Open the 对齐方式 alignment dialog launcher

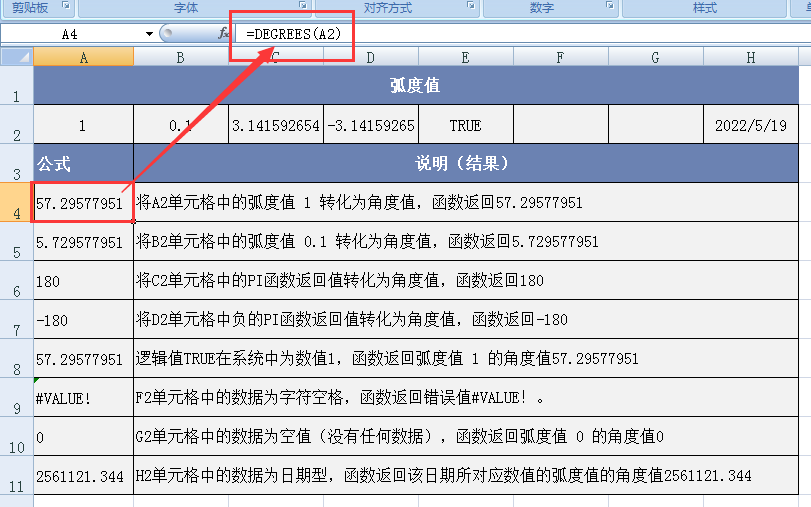[471, 5]
